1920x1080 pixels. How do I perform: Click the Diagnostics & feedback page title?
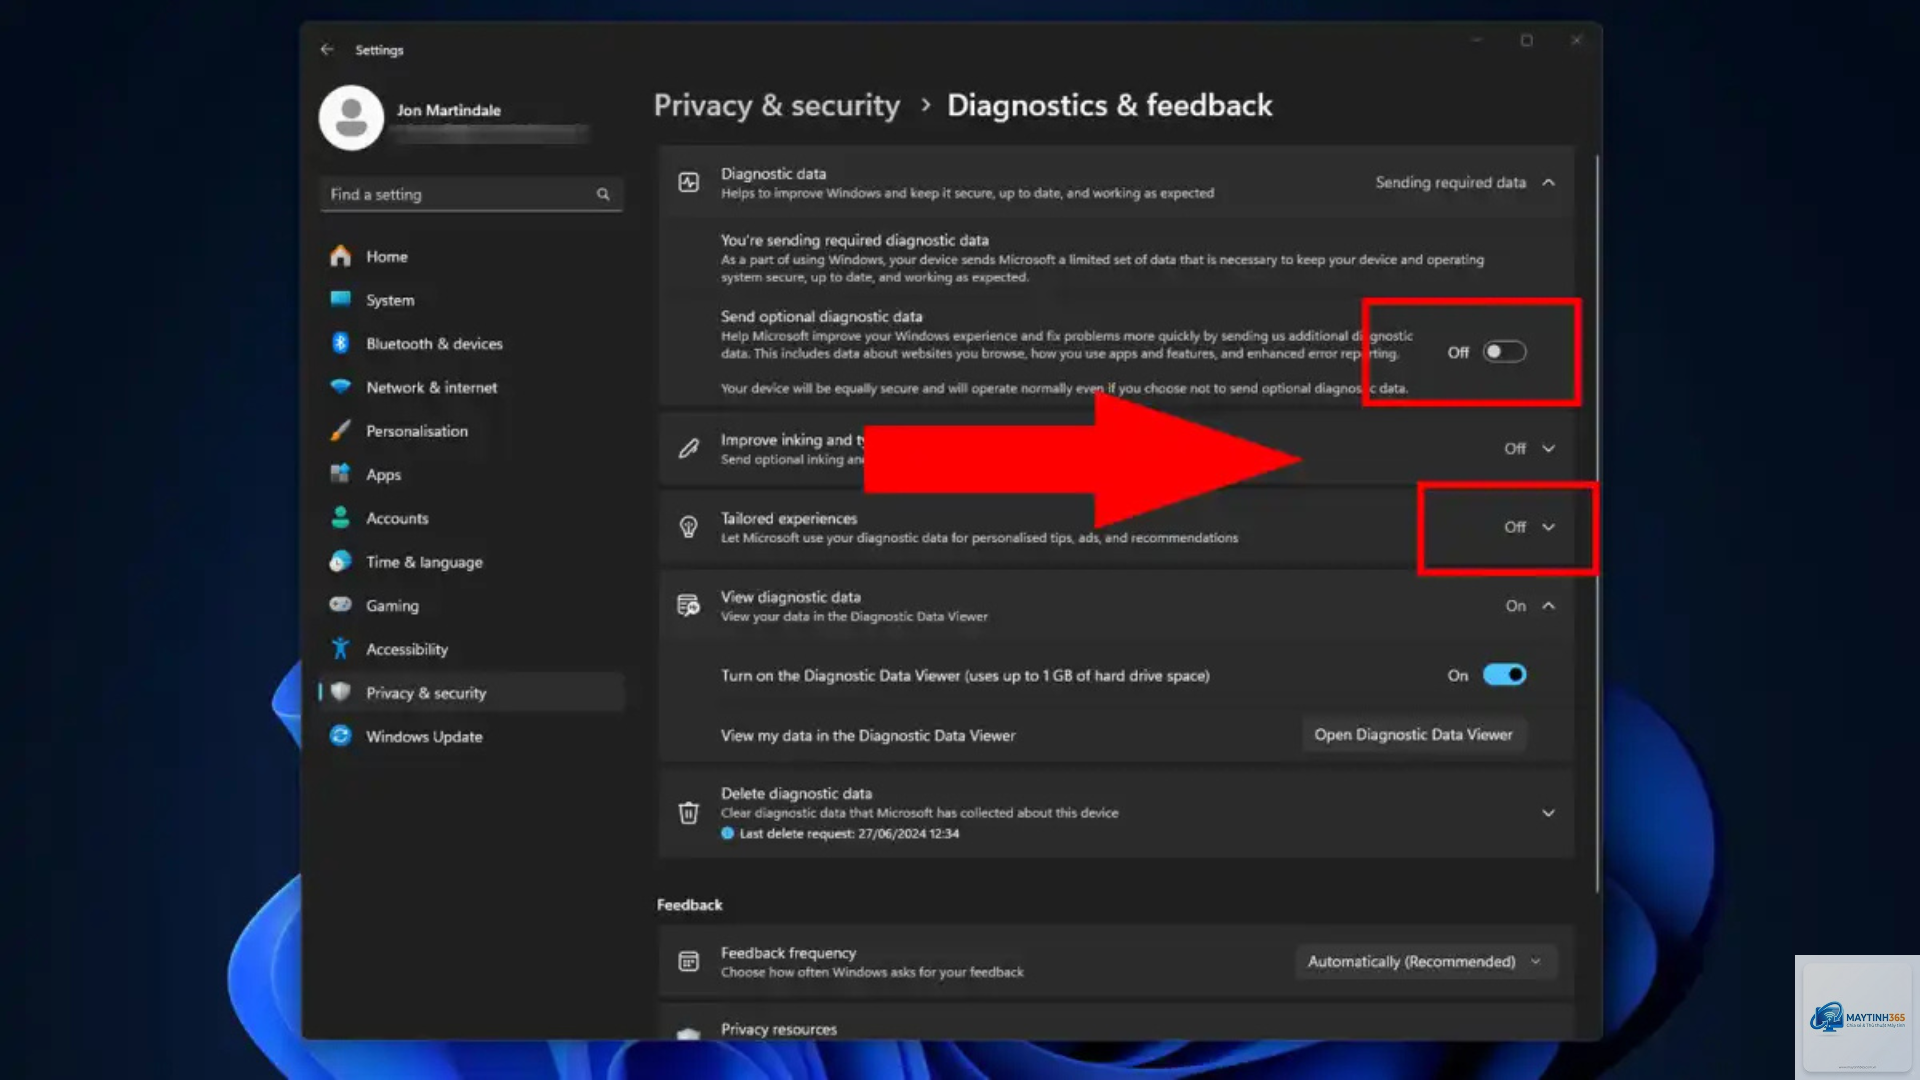1110,105
